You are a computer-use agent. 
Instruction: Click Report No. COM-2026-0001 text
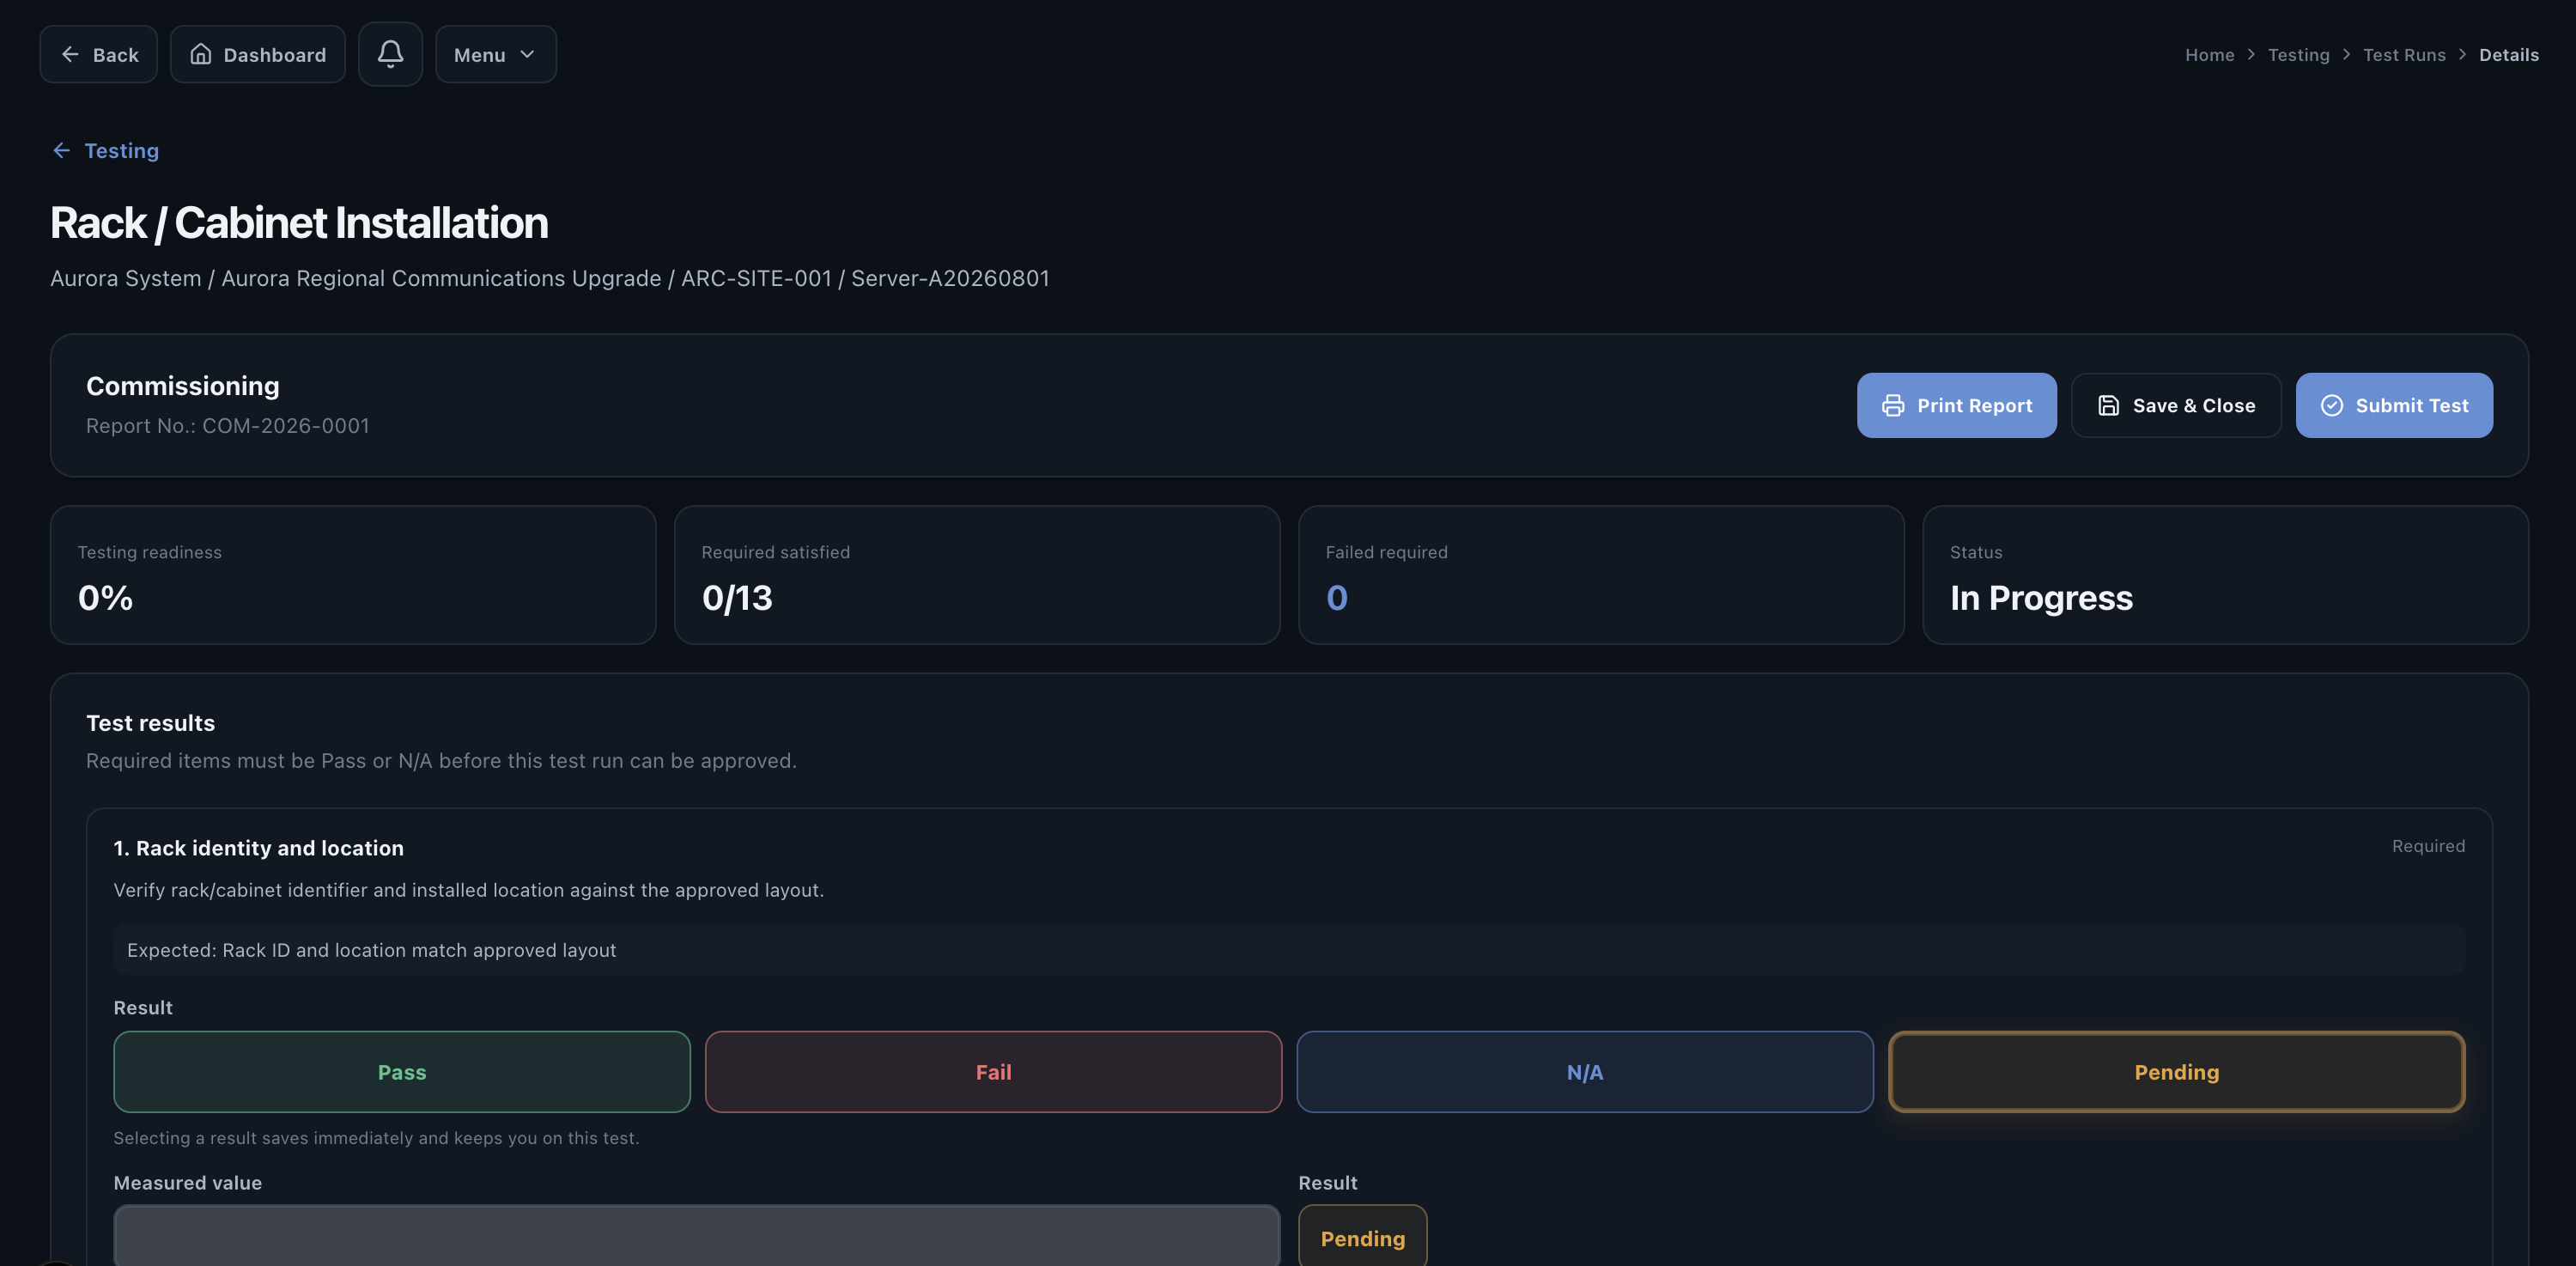pos(227,426)
